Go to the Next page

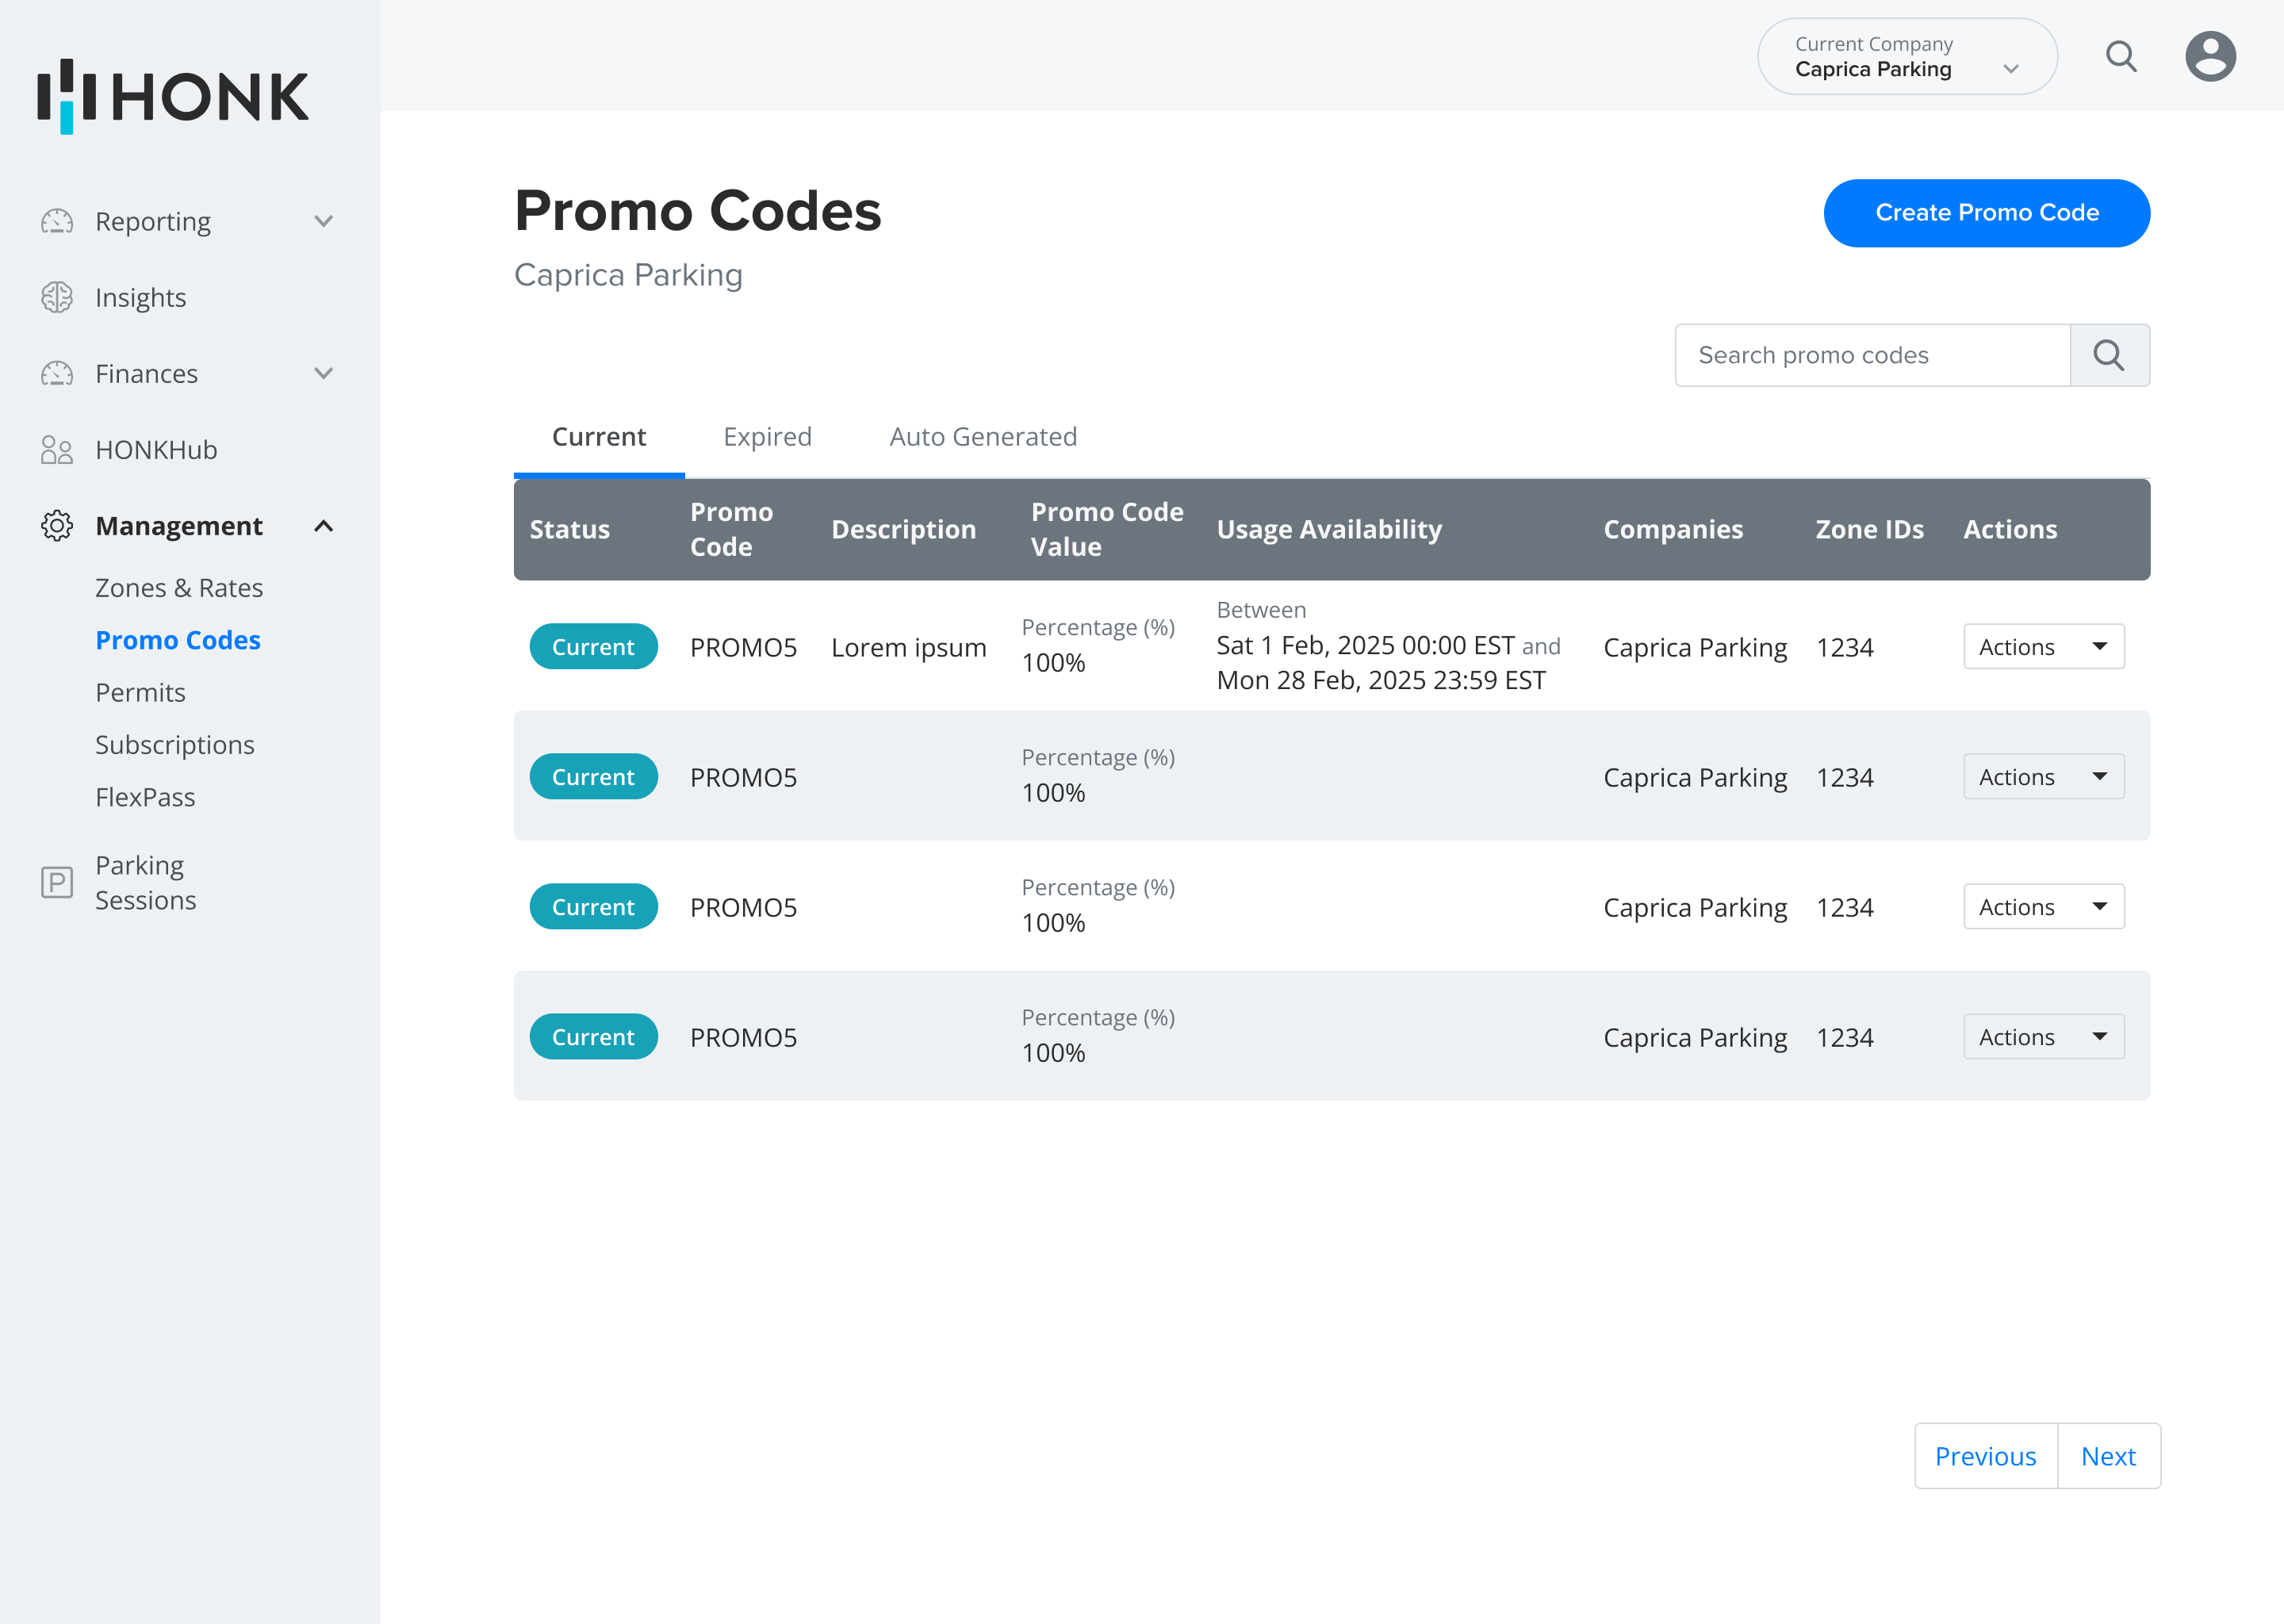(x=2107, y=1456)
